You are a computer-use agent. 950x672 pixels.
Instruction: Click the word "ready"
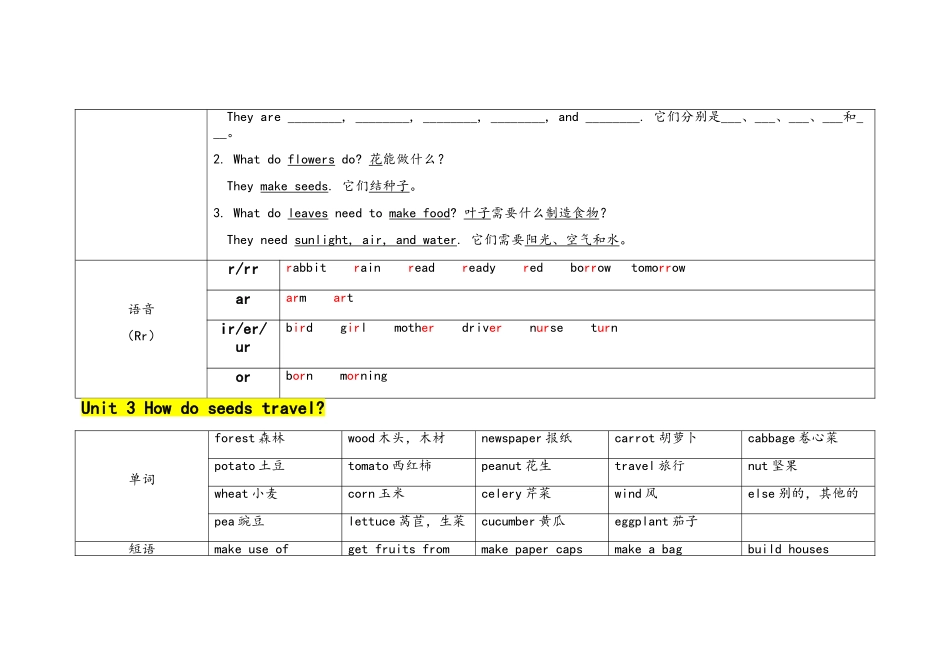[479, 268]
